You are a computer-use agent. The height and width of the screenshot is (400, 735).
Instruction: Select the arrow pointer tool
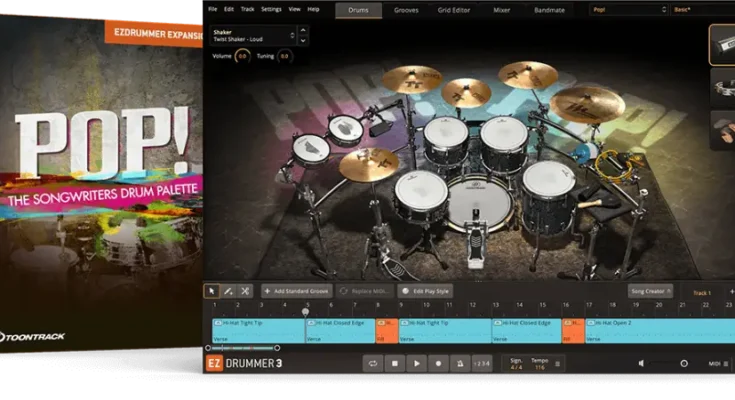[212, 291]
